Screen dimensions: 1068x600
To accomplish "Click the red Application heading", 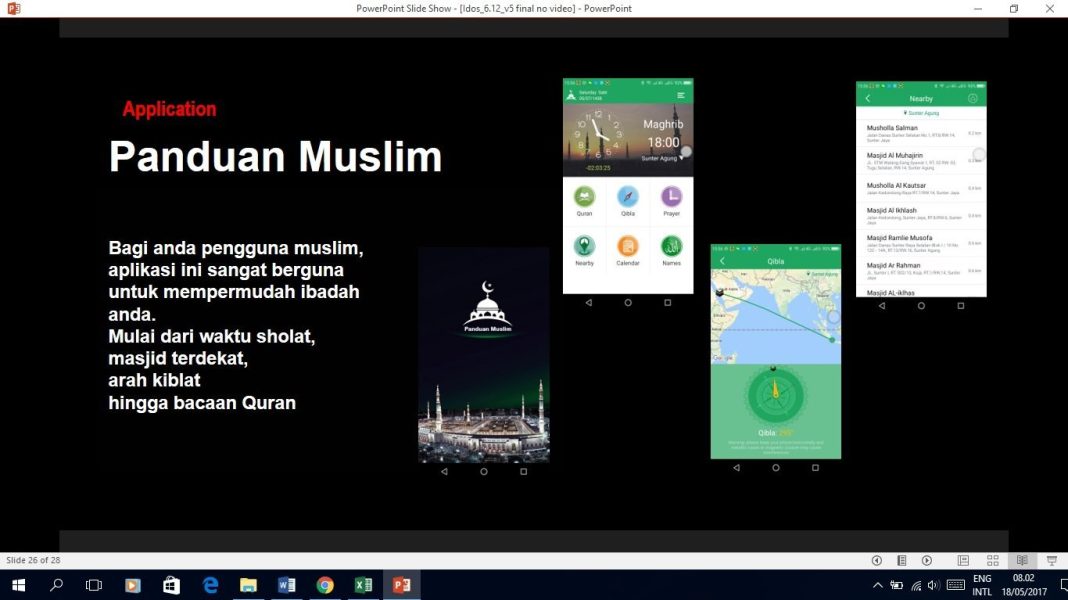I will 170,109.
